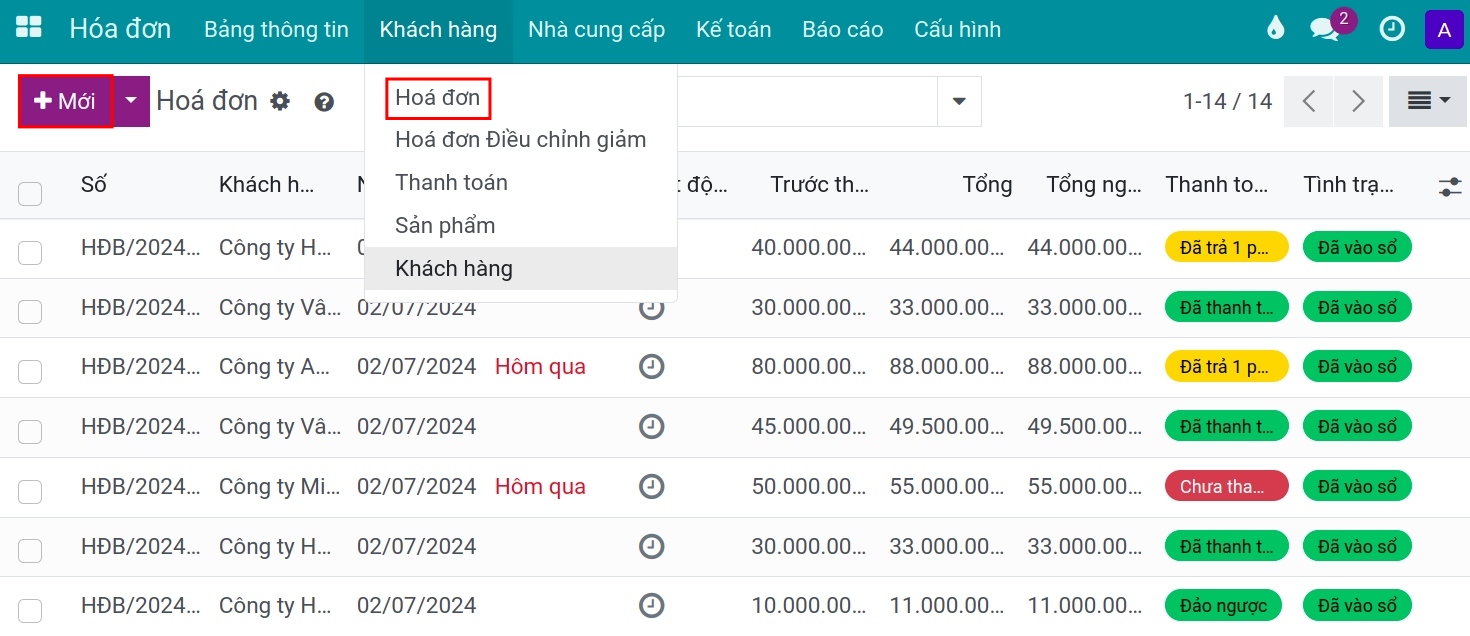Select Hoá đơn Điều chỉnh giảm in dropdown
This screenshot has width=1470, height=636.
[521, 139]
